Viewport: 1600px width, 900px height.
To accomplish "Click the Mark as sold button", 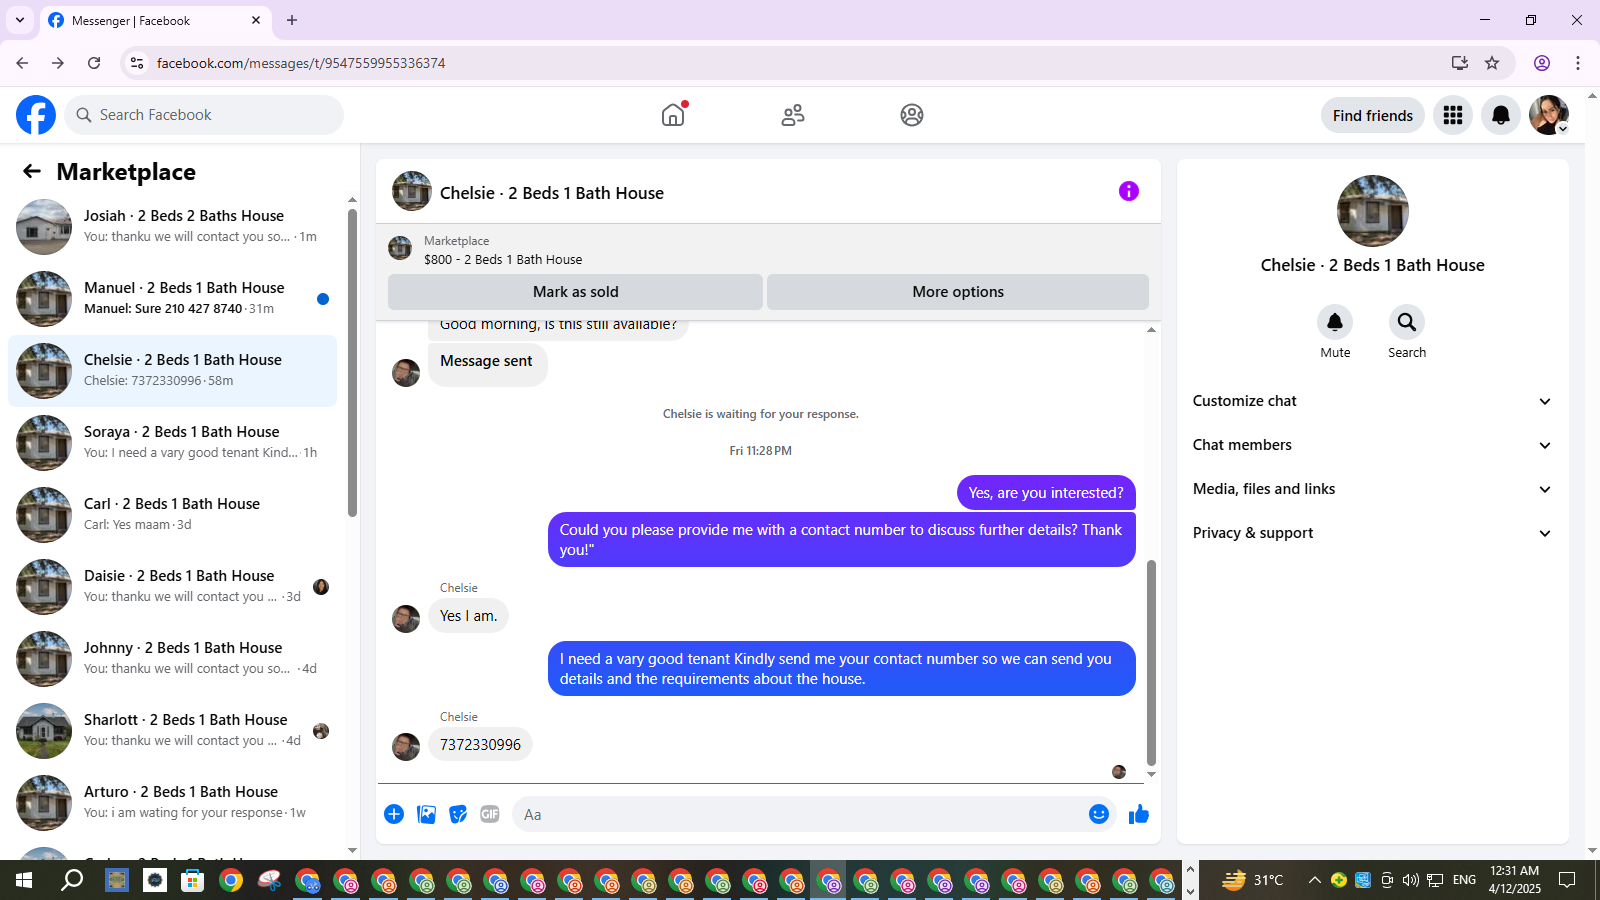I will point(575,292).
